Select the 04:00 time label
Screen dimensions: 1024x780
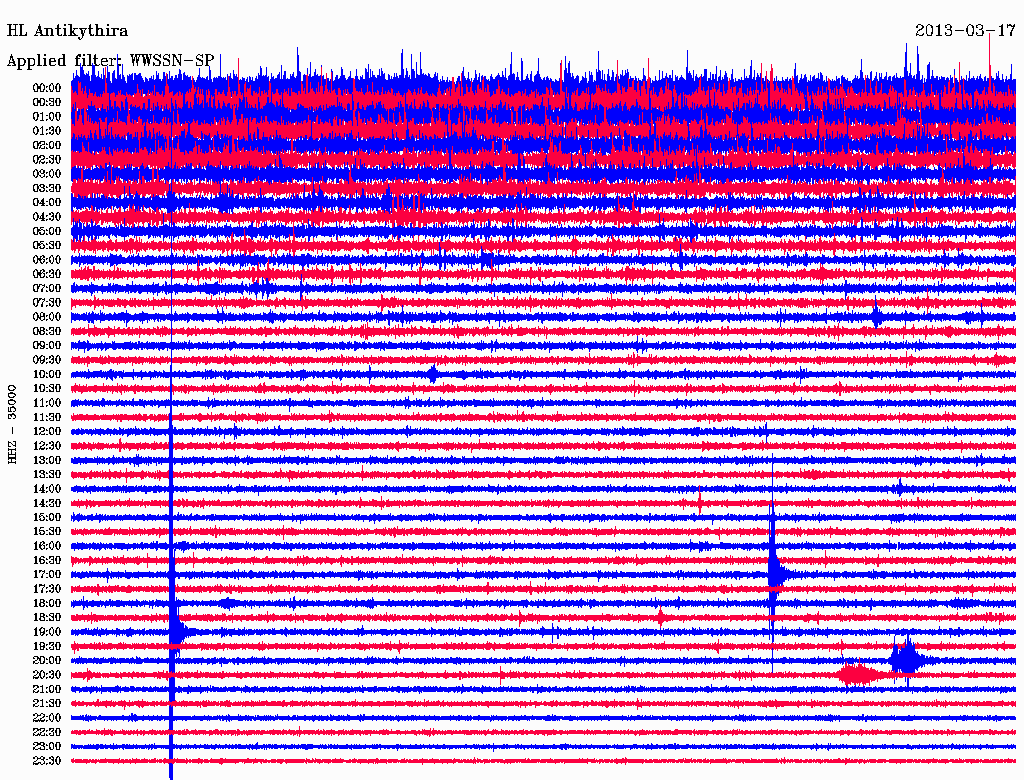(x=47, y=203)
